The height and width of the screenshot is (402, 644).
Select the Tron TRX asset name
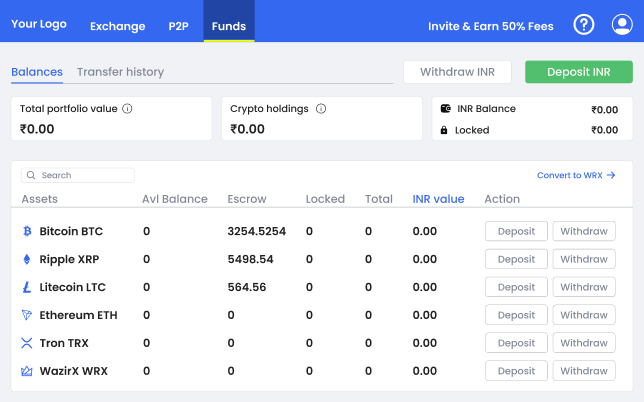[64, 343]
